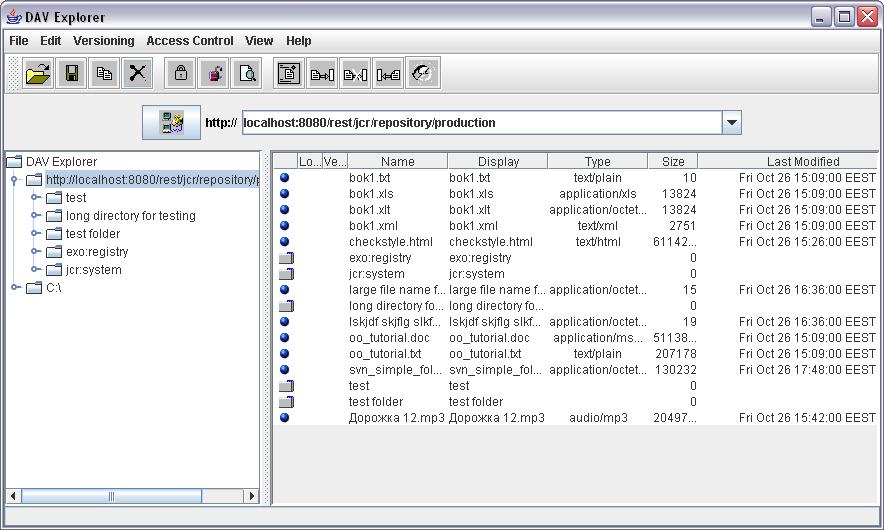Select the checkstyle.html file row

coord(390,242)
